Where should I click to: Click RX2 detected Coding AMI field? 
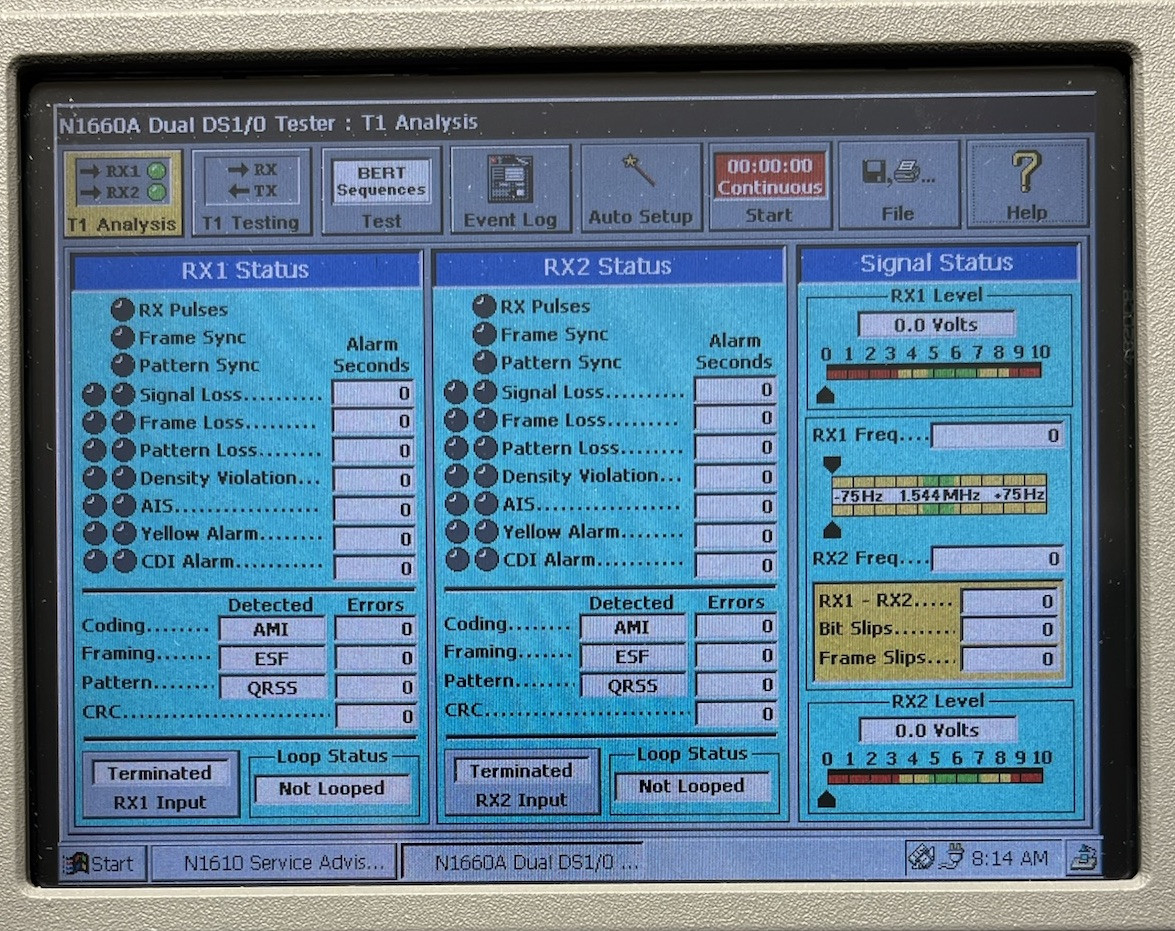(x=632, y=627)
